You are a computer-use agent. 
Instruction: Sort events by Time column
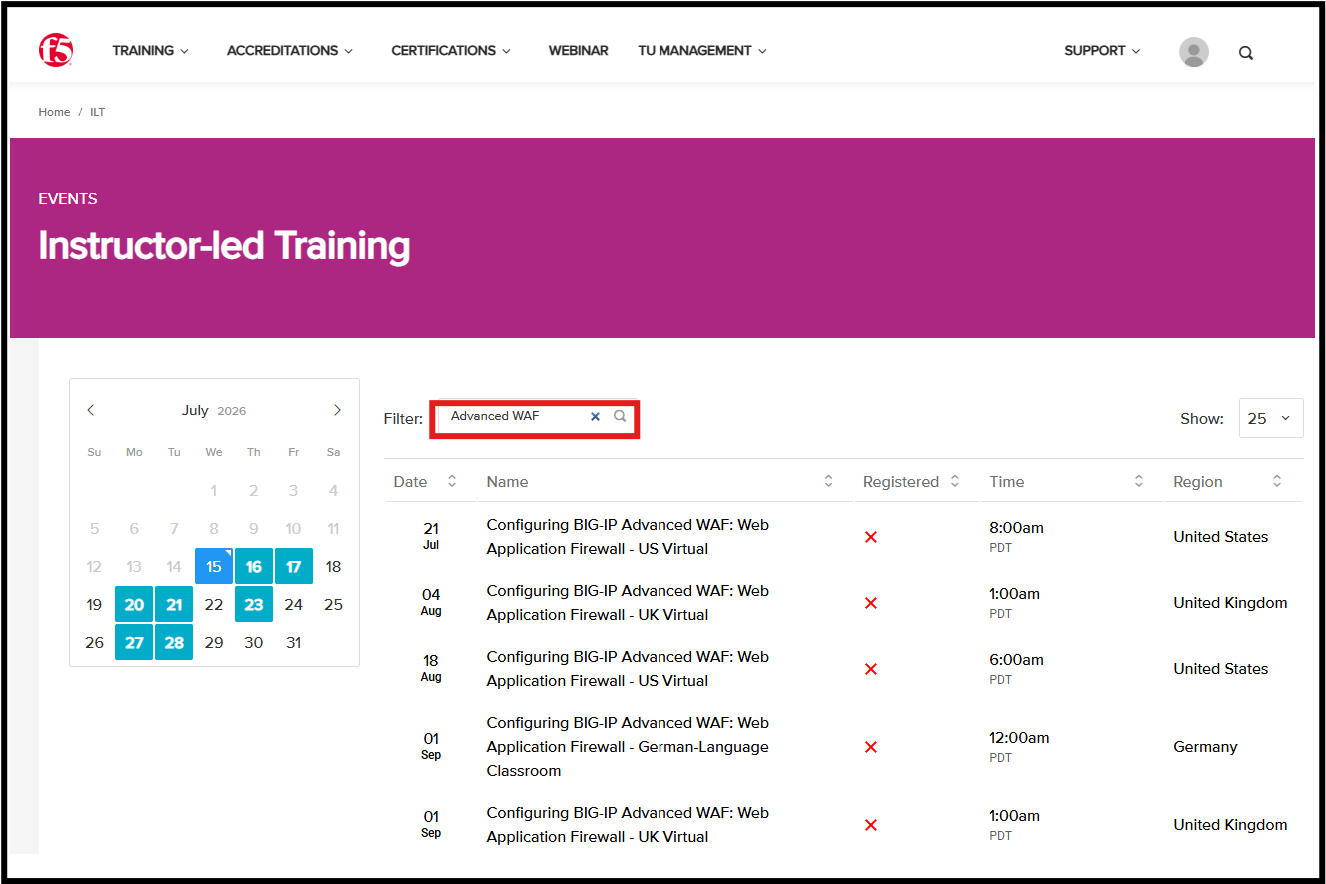tap(1139, 481)
